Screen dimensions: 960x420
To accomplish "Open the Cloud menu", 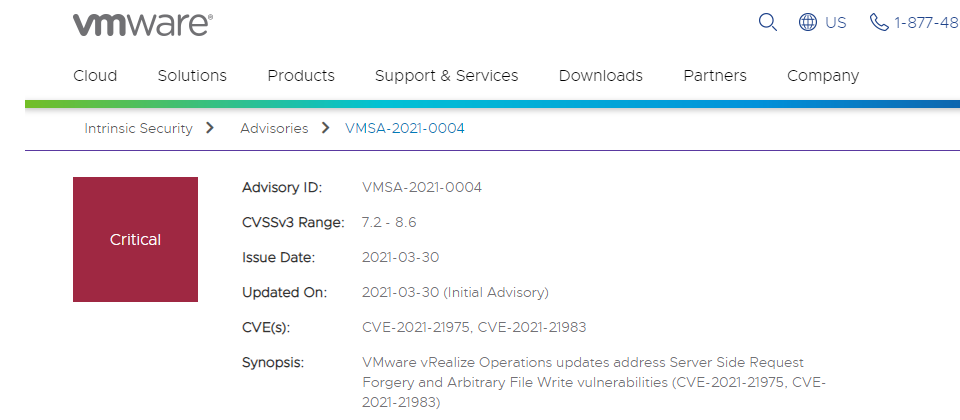I will 95,76.
